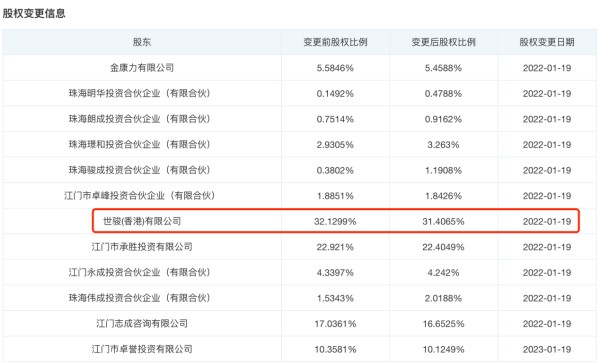The height and width of the screenshot is (364, 600).
Task: Select 珠海朗成投资合伙企业 row name
Action: 139,119
